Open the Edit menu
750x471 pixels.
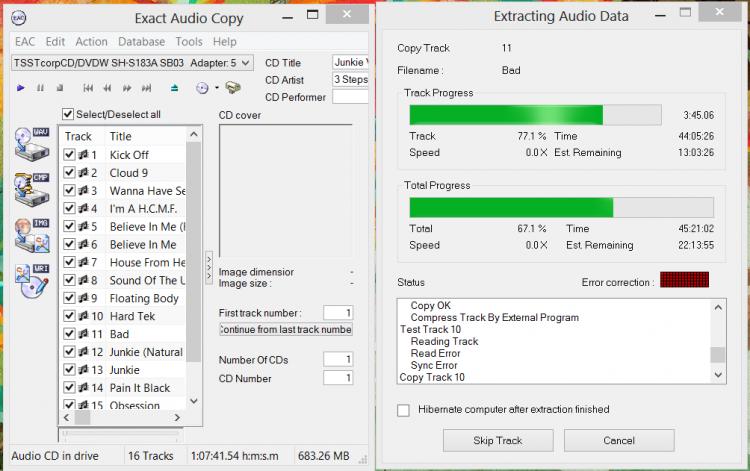click(55, 42)
